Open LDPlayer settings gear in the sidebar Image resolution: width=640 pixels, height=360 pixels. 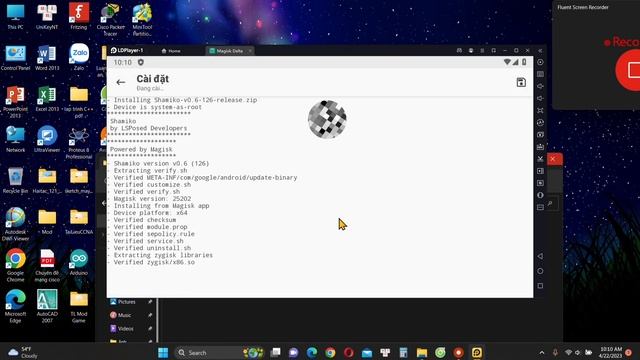540,62
